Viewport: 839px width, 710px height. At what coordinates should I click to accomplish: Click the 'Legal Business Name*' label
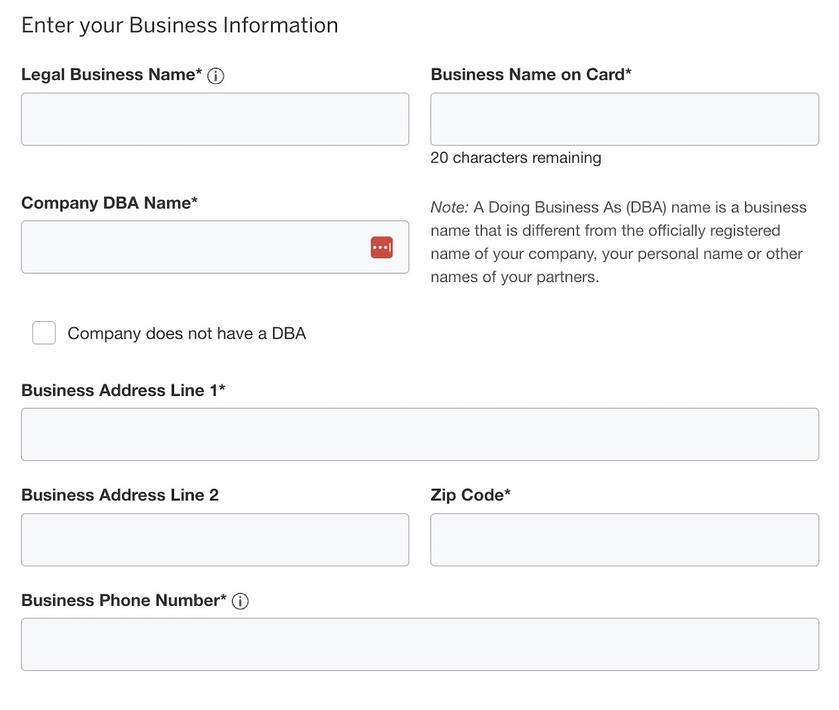click(111, 74)
